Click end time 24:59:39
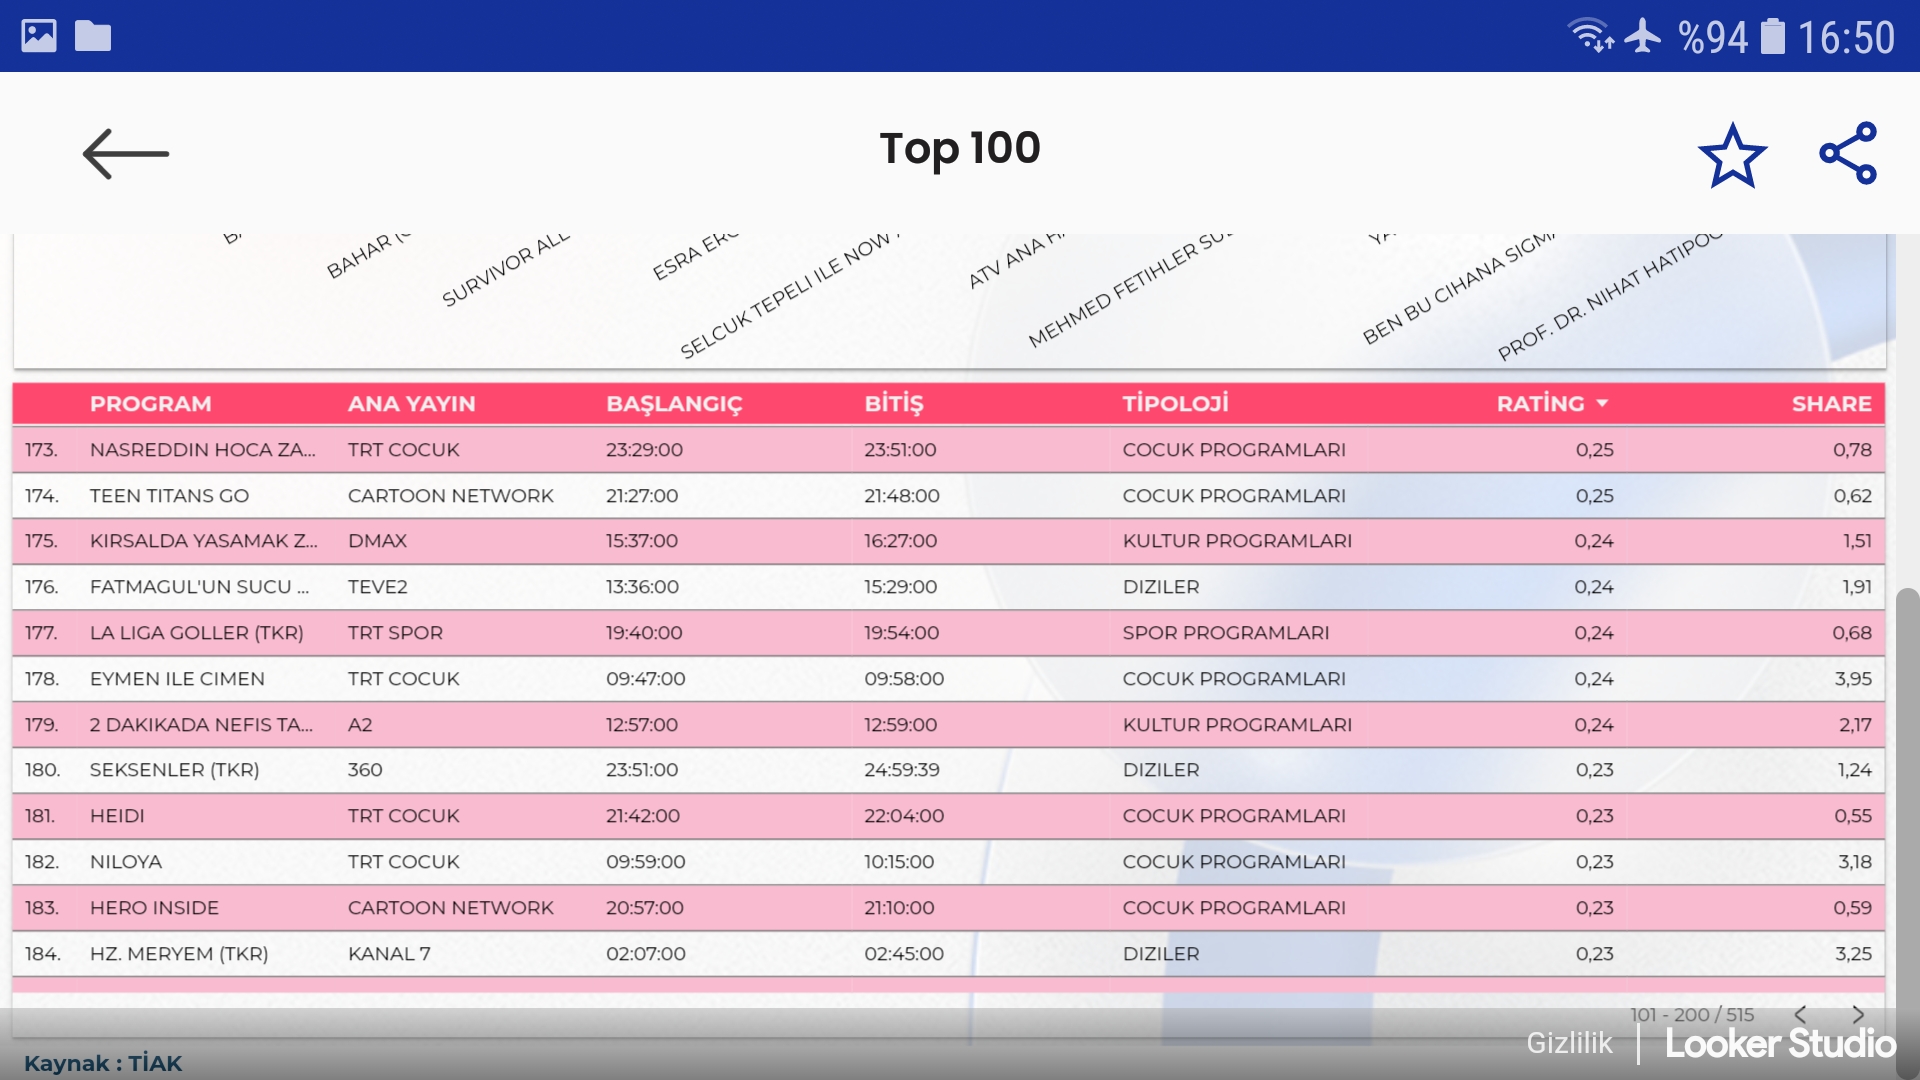The image size is (1920, 1080). click(902, 770)
